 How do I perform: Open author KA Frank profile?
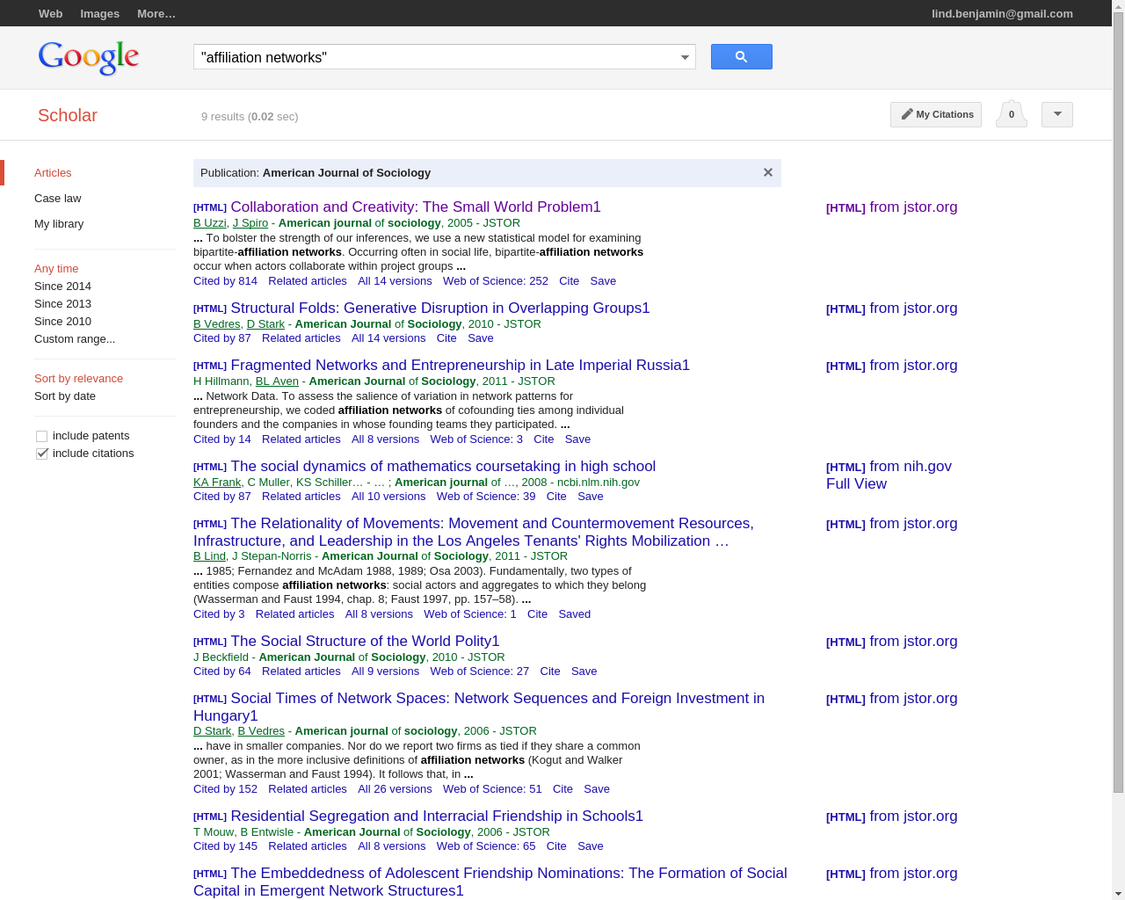pos(218,482)
